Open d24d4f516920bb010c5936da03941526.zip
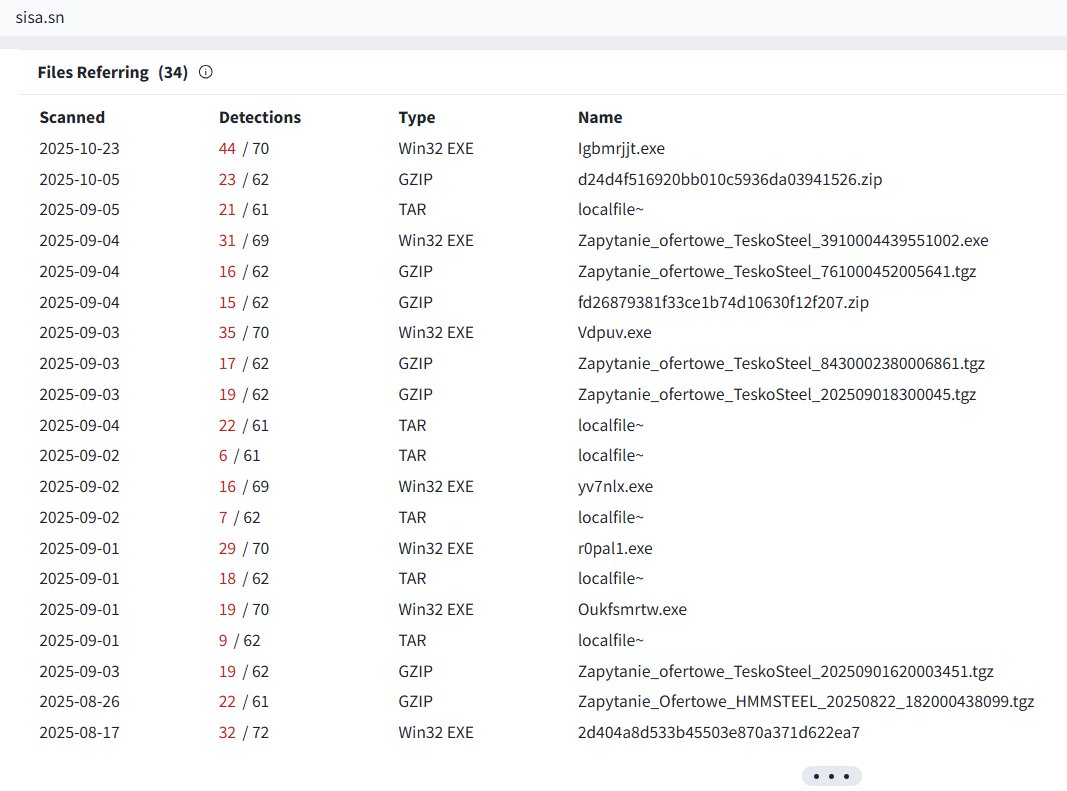 tap(730, 180)
